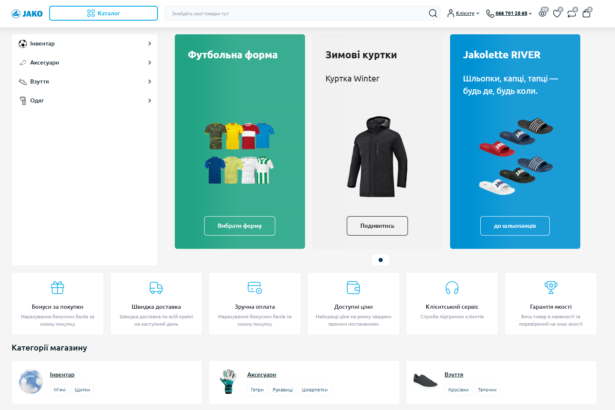Expand the Інвентар sidebar category
Image resolution: width=615 pixels, height=410 pixels.
(149, 44)
